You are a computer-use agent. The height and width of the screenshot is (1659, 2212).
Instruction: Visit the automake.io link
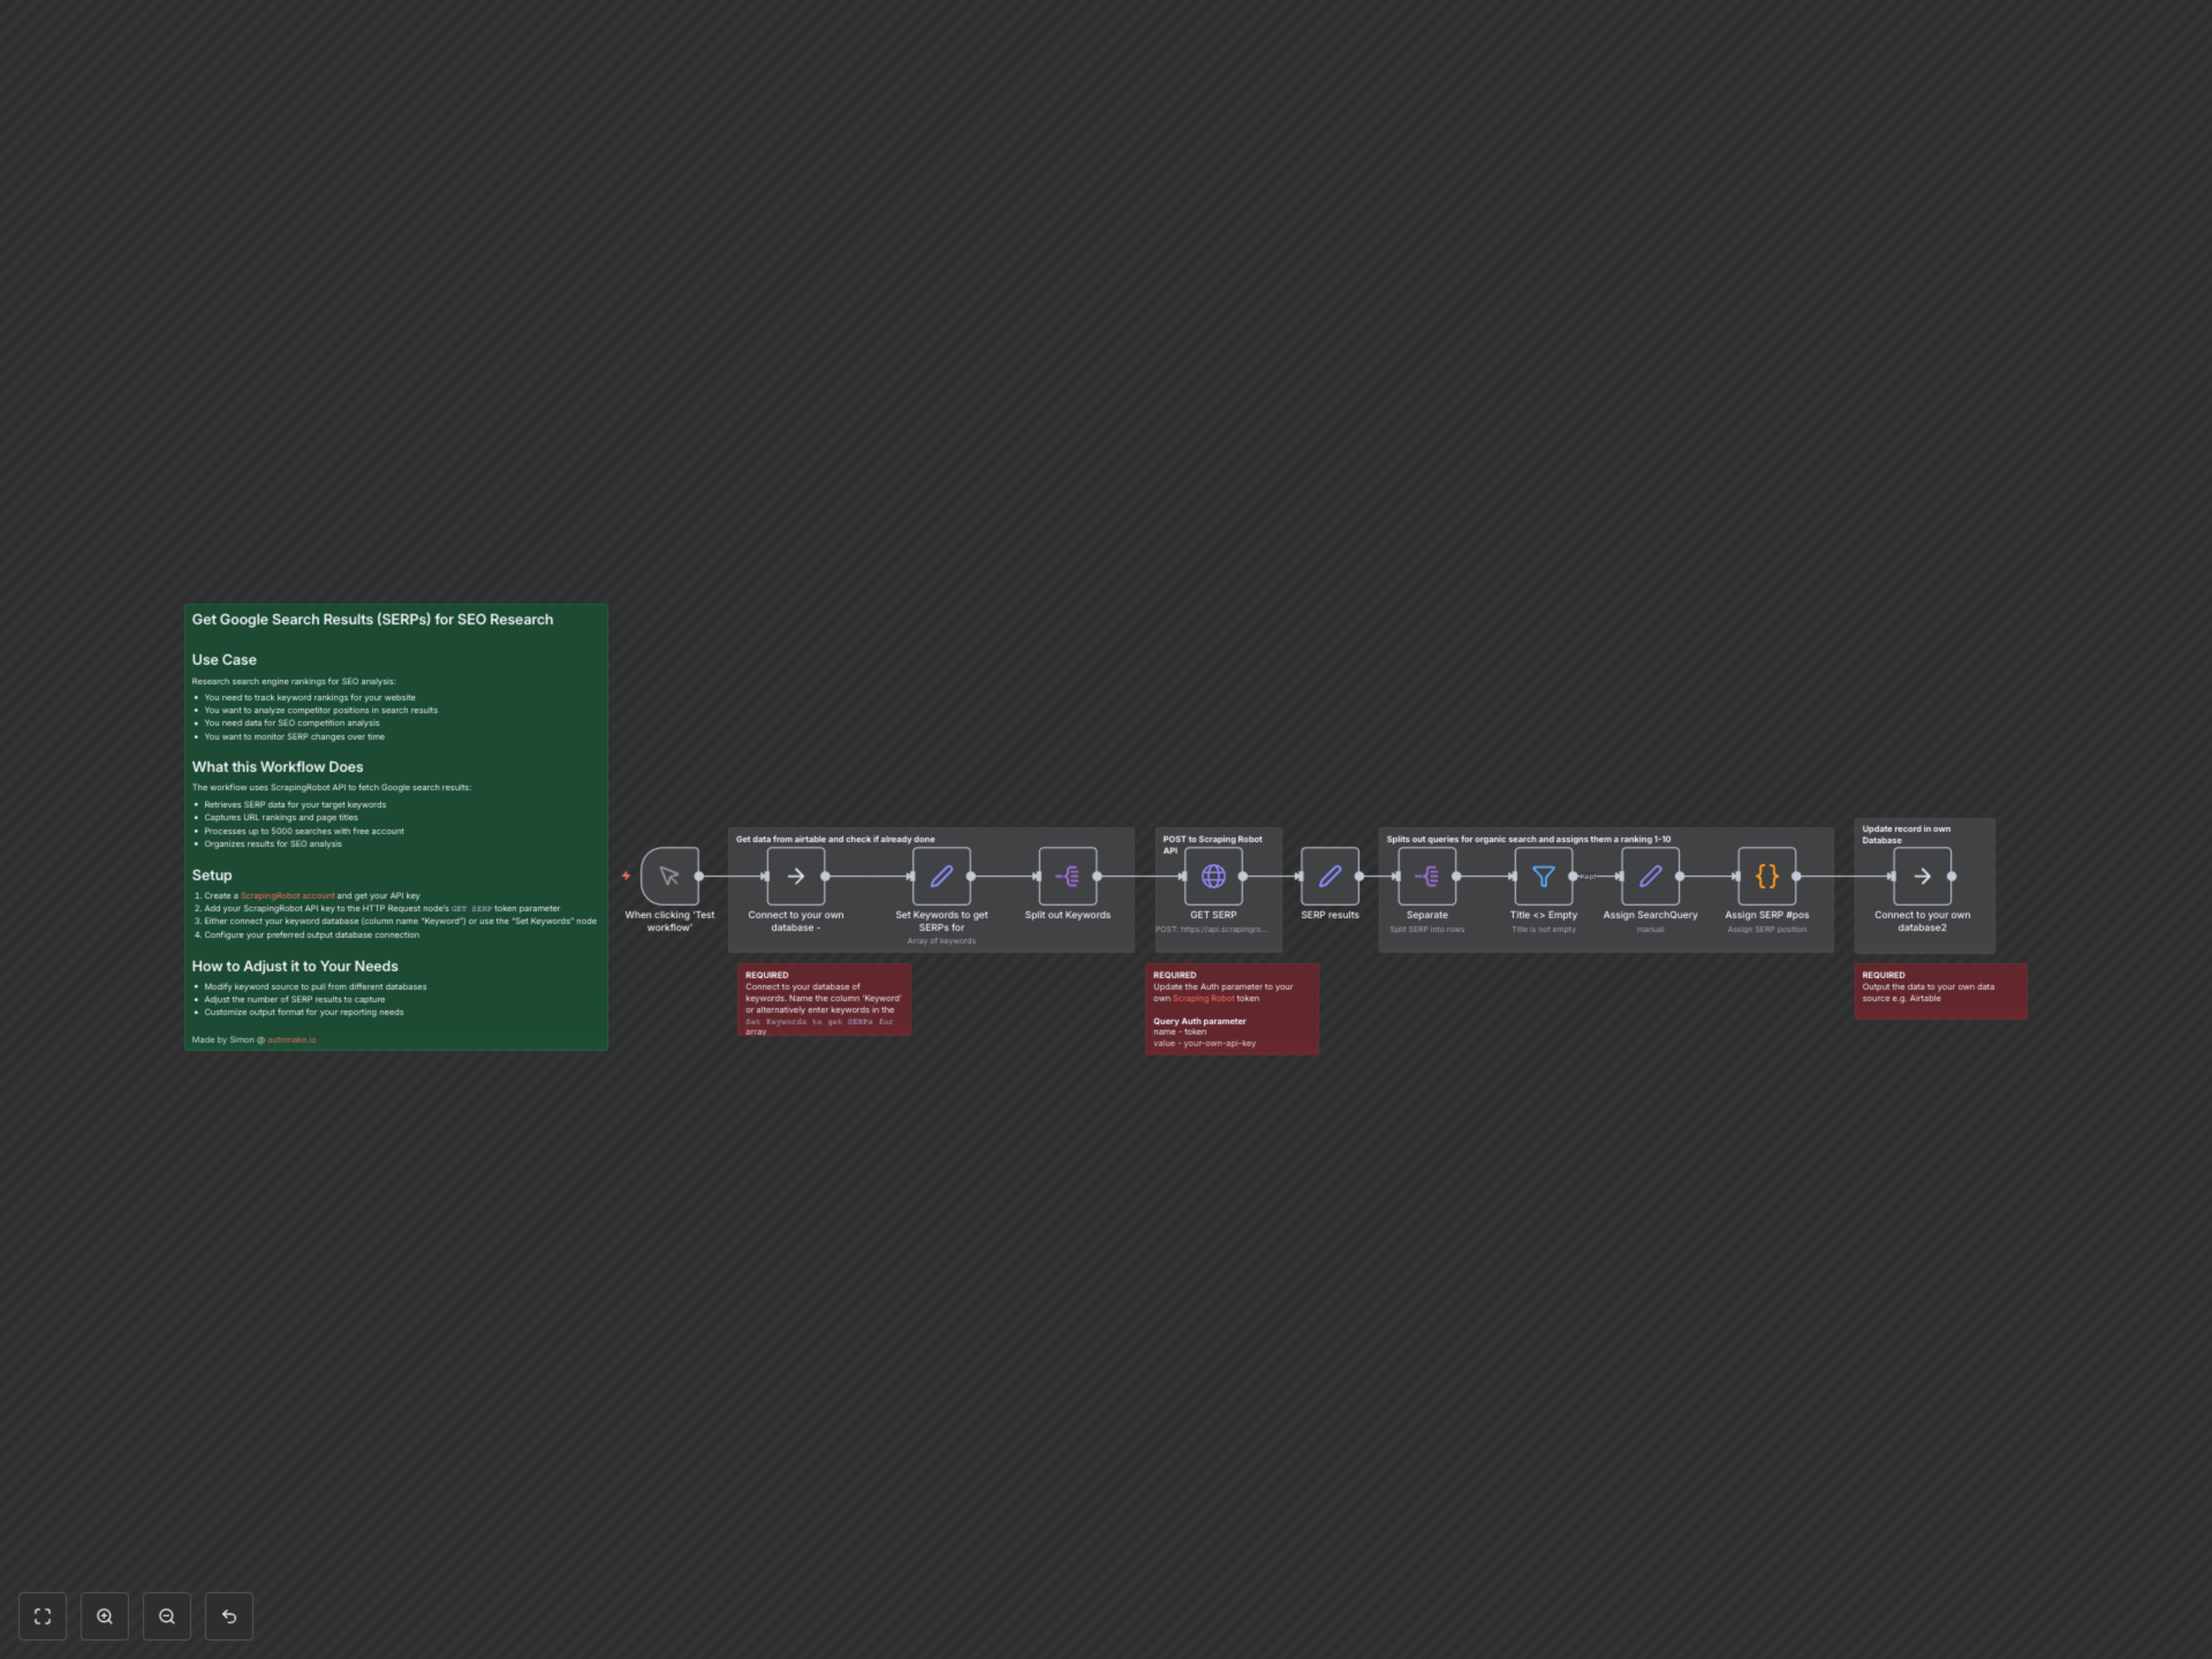[x=291, y=1039]
